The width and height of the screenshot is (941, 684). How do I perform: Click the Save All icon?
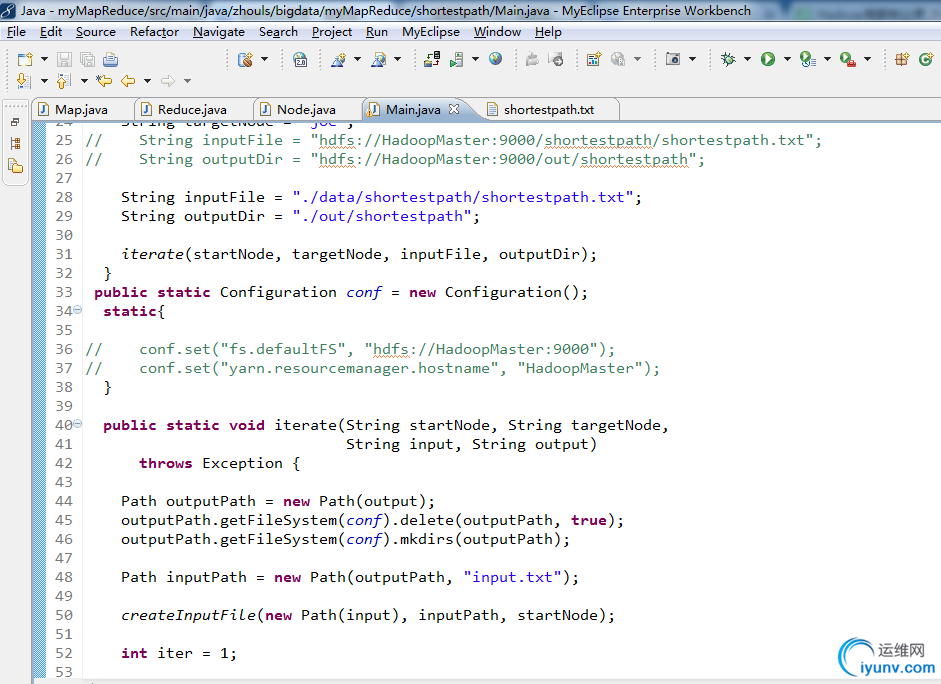88,59
